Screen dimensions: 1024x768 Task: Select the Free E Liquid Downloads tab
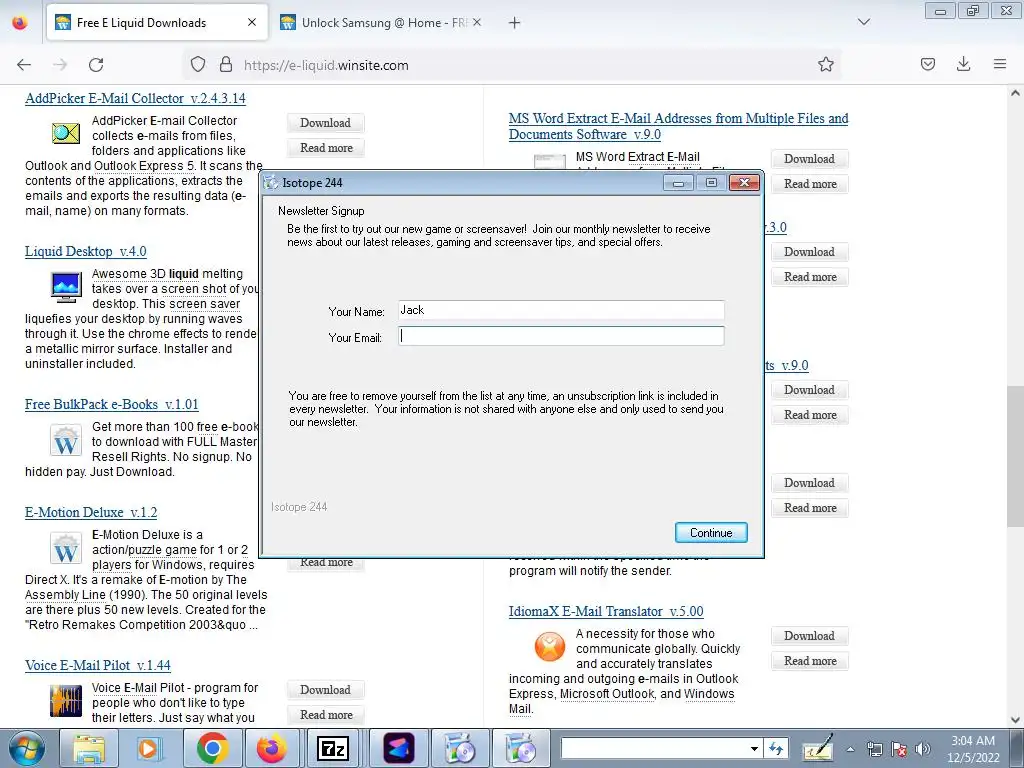point(157,23)
